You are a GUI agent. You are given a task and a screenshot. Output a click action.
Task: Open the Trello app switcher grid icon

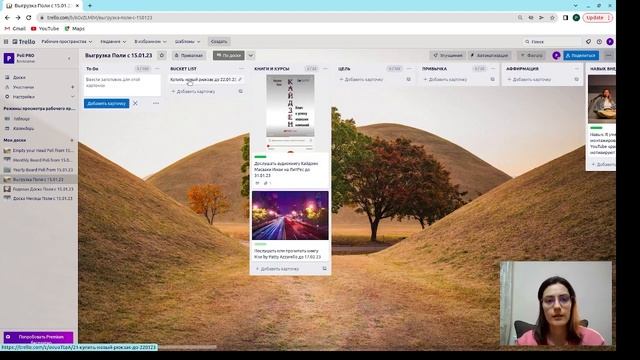tap(6, 42)
